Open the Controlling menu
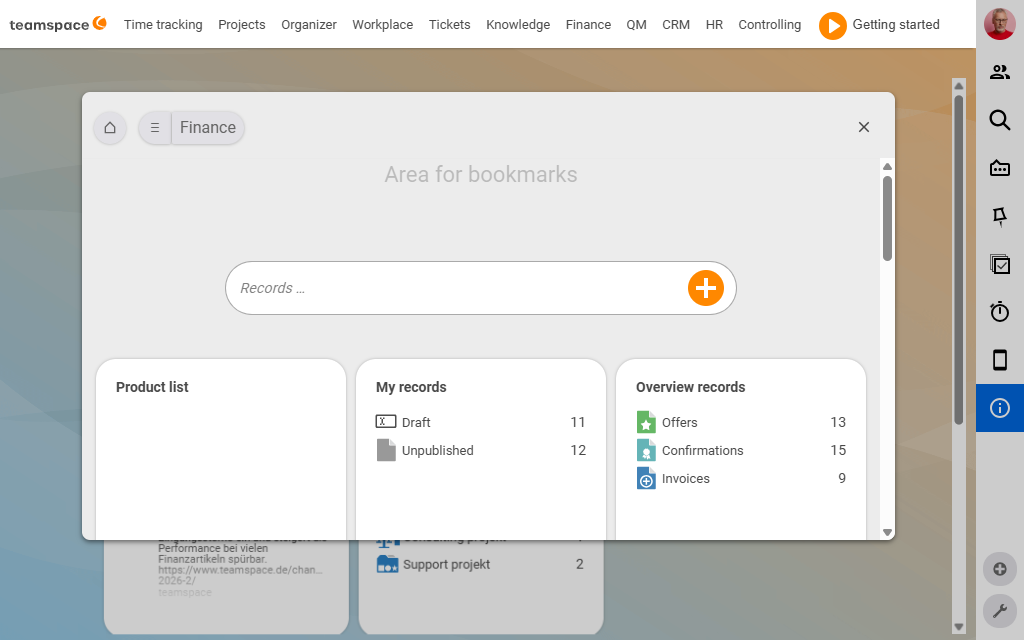The height and width of the screenshot is (640, 1024). 769,25
